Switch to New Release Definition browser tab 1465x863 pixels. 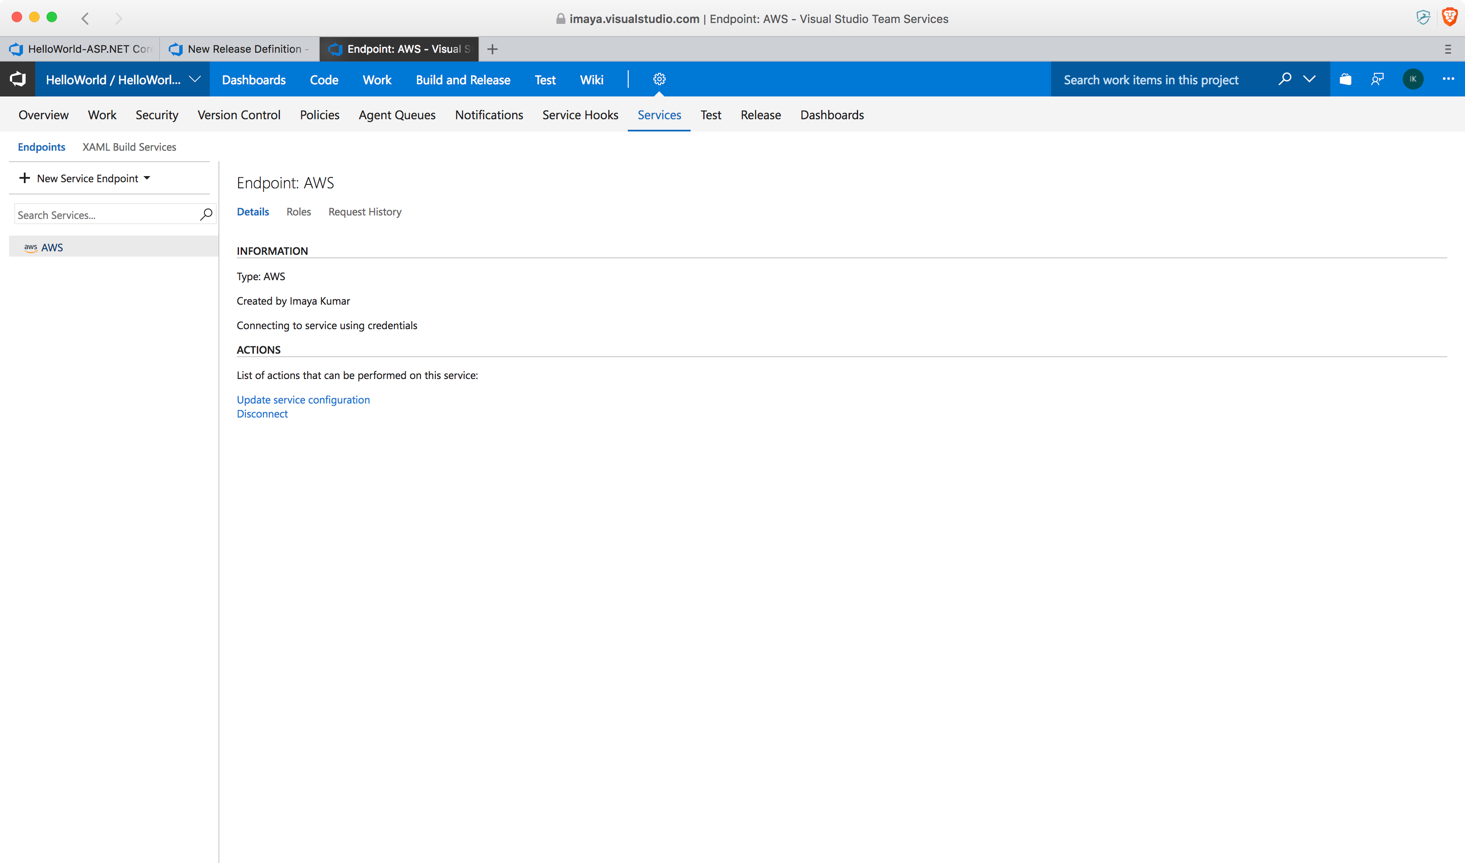pos(239,49)
